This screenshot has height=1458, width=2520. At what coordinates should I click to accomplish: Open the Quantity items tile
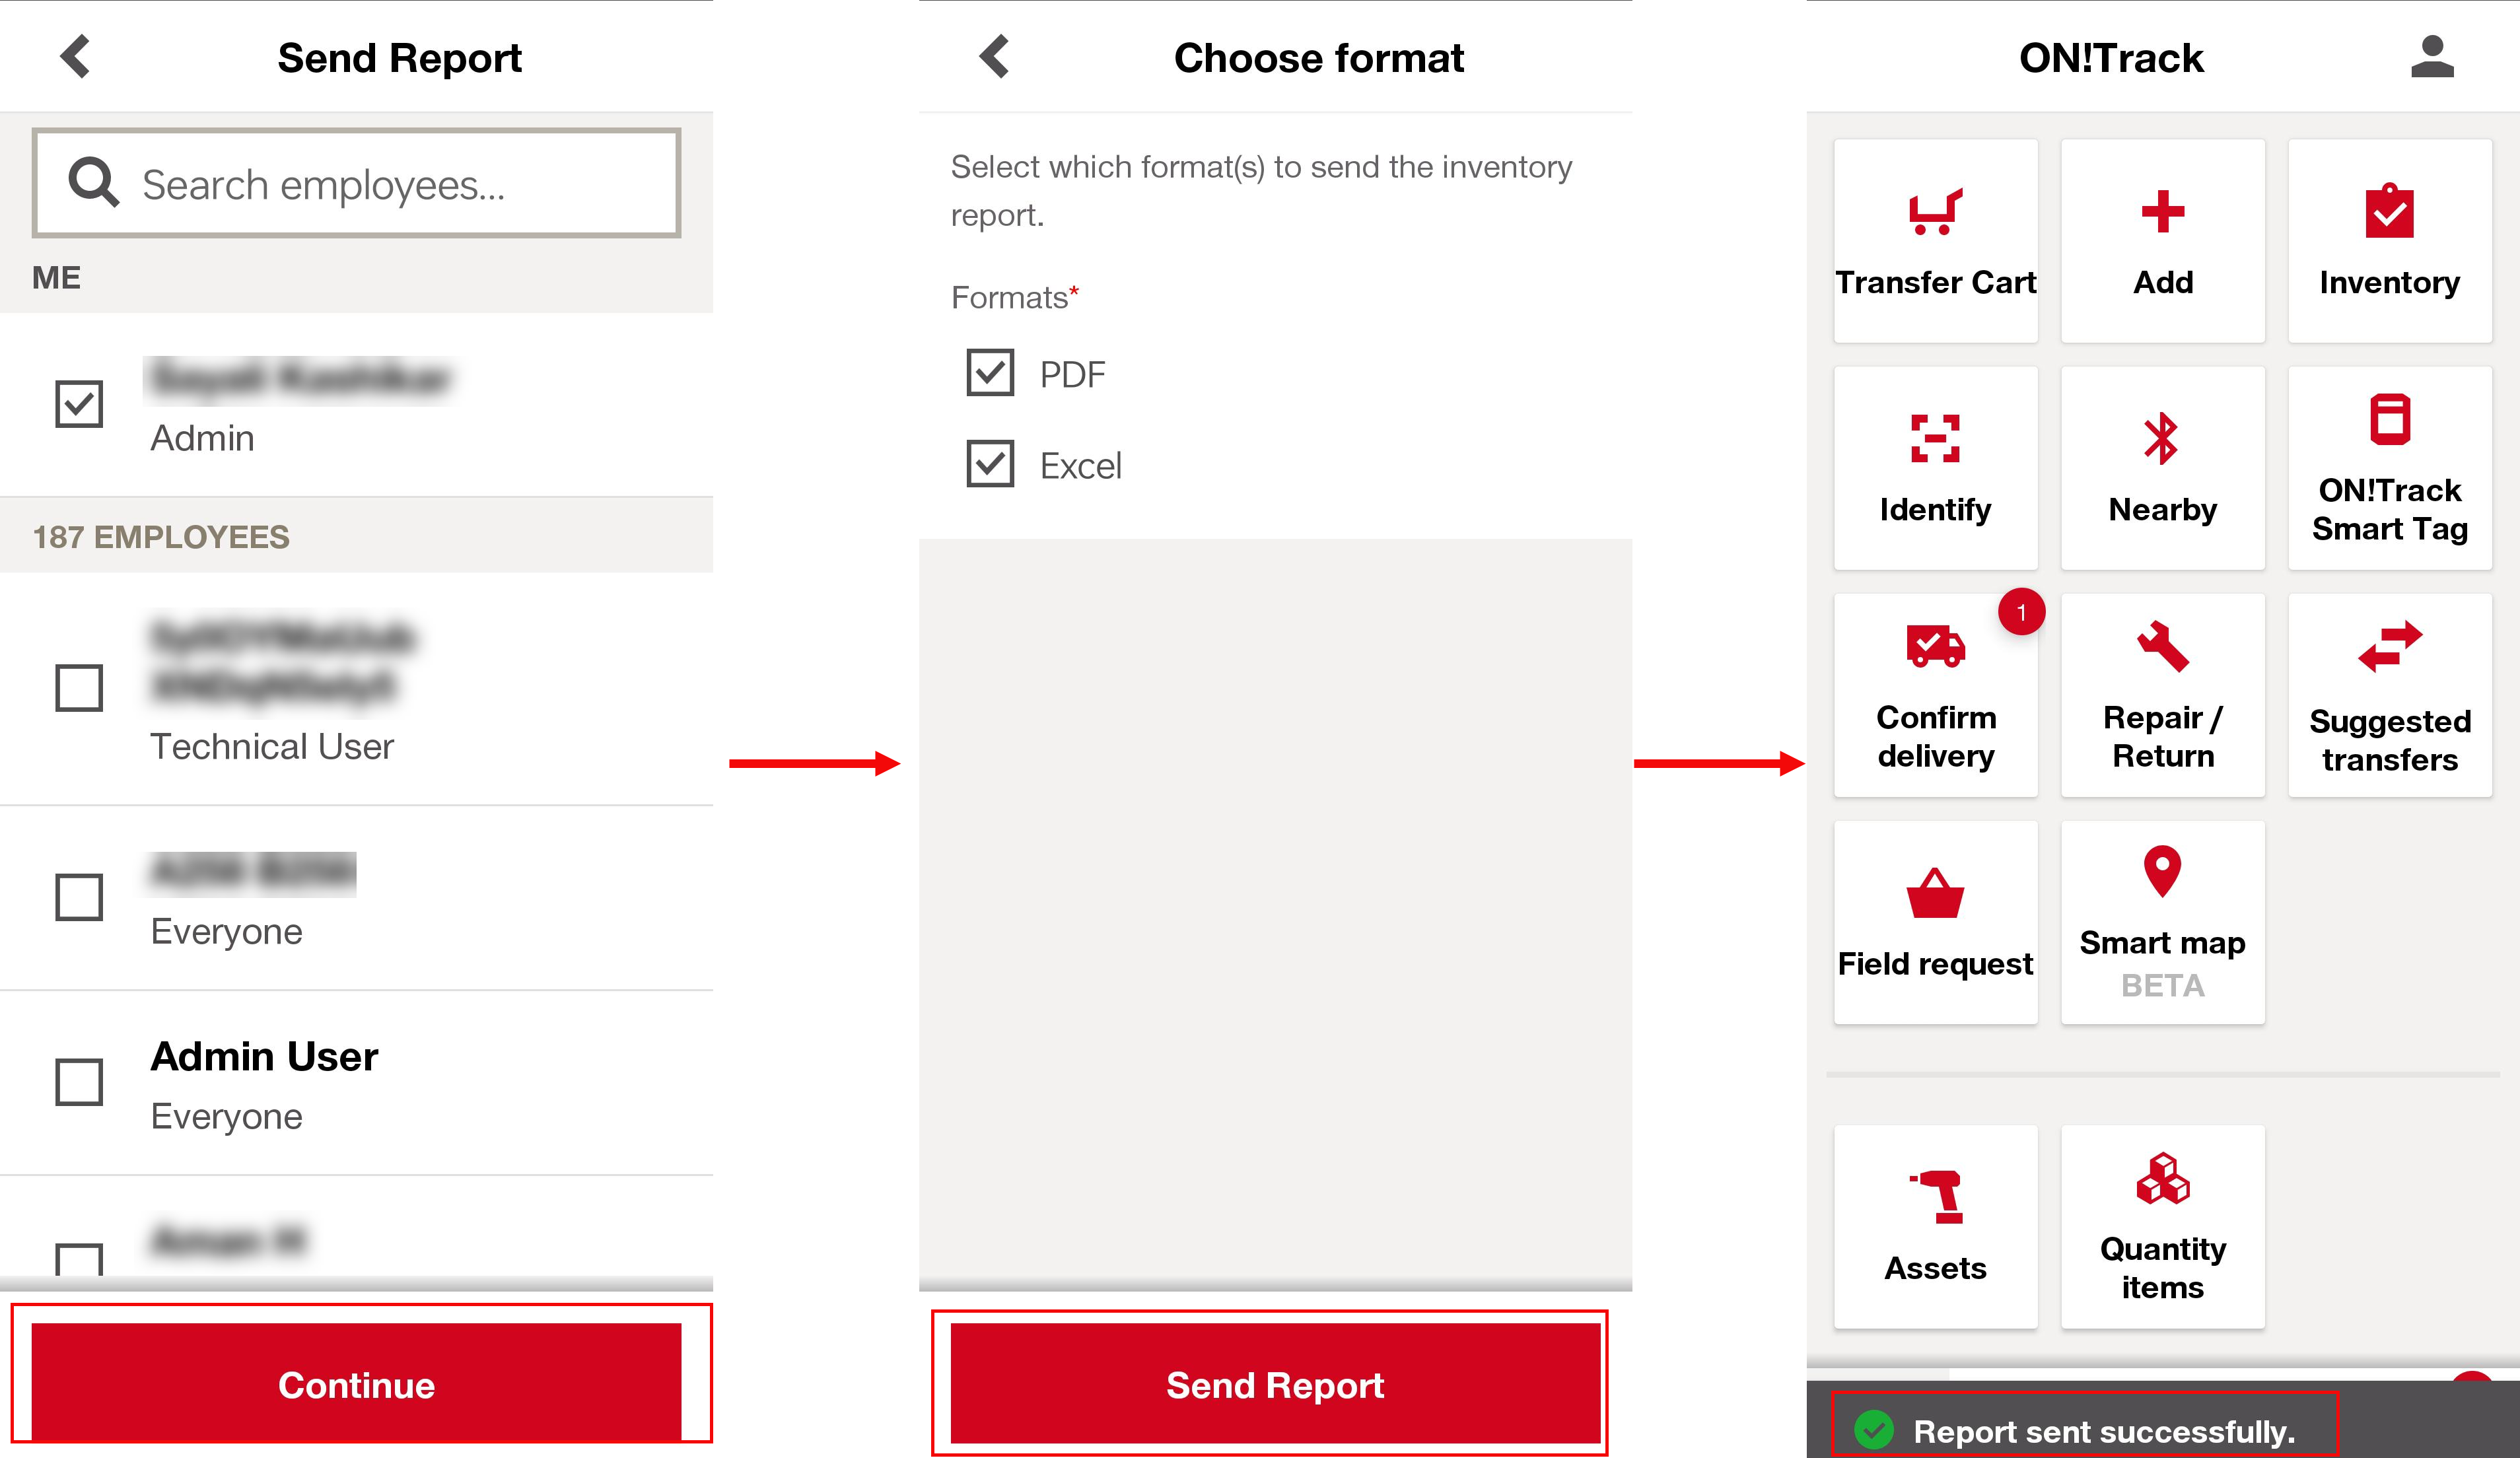click(2162, 1226)
